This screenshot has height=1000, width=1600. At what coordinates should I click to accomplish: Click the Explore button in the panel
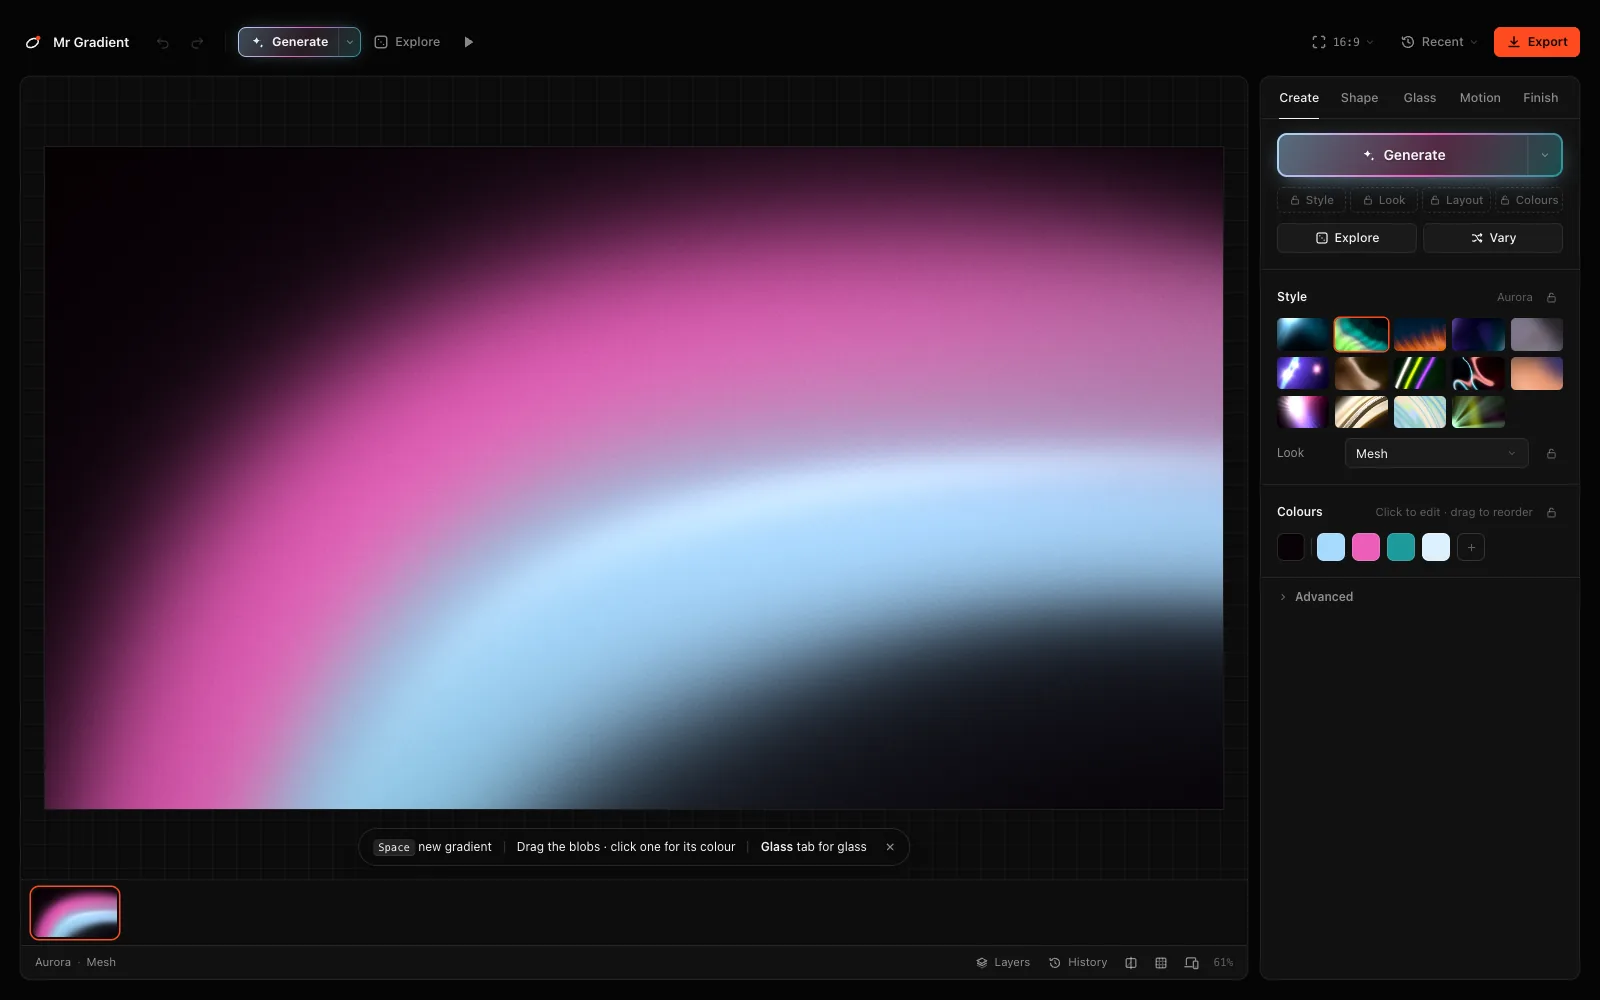[1347, 238]
